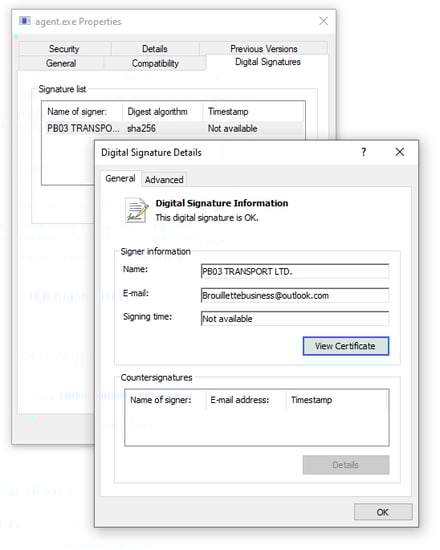The height and width of the screenshot is (550, 440).
Task: Click the sha256 digest algorithm cell
Action: 141,128
